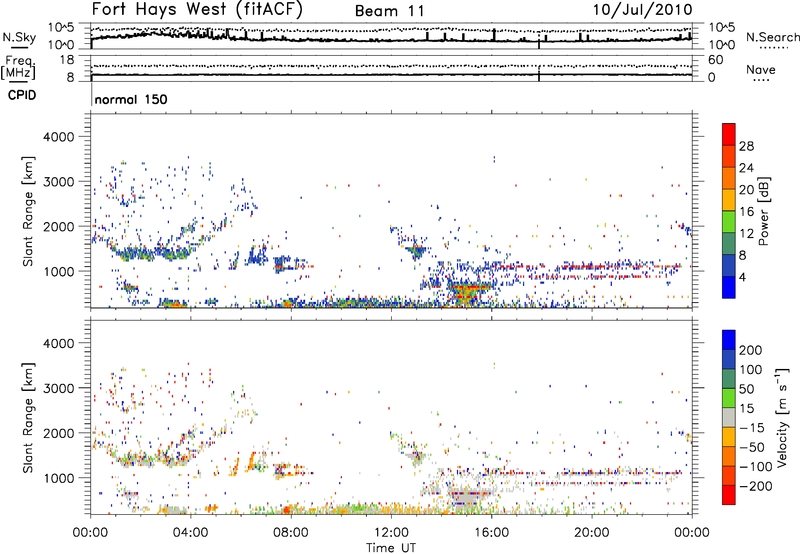Click the 'N.Search' legend label
The height and width of the screenshot is (554, 800).
coord(772,37)
